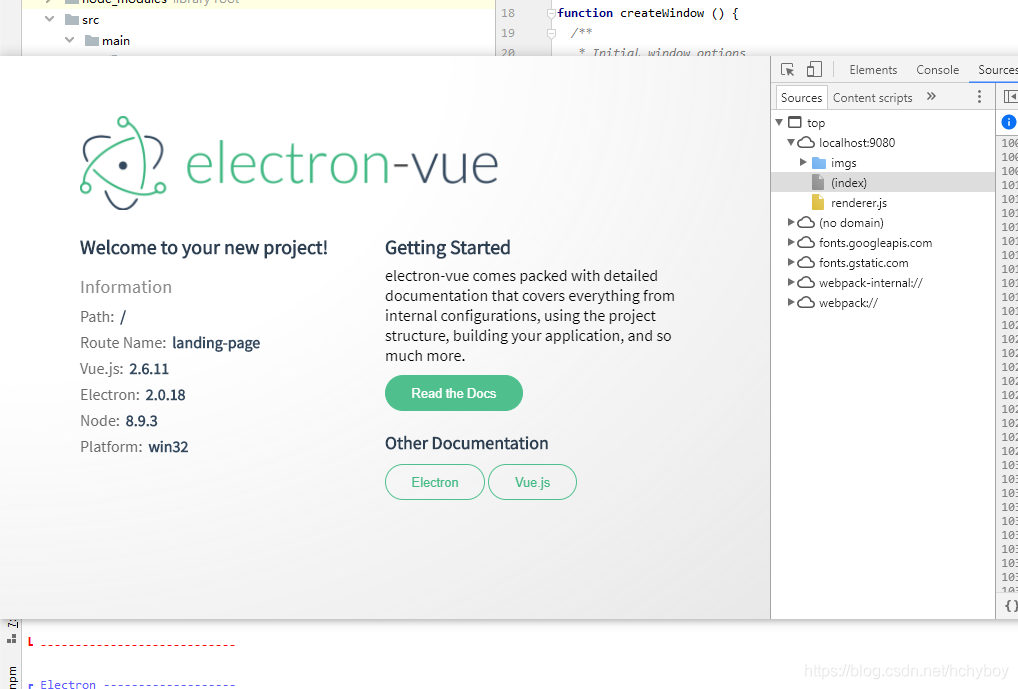The image size is (1018, 689).
Task: Select the (index) file
Action: [883, 182]
